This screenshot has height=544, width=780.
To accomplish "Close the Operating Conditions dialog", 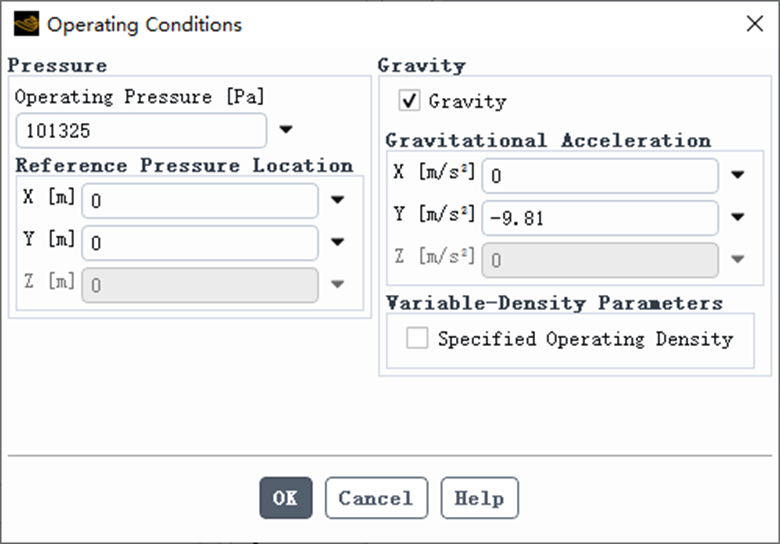I will coord(755,23).
